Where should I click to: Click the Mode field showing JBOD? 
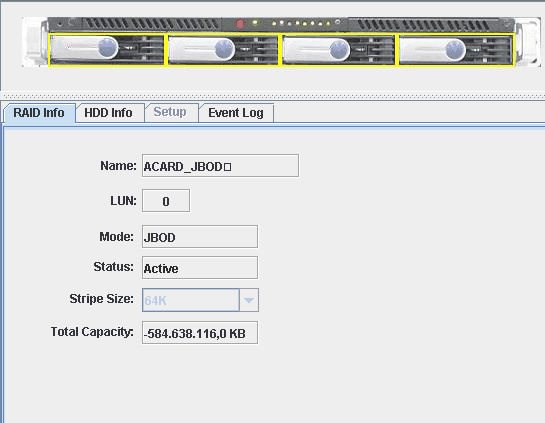[x=200, y=237]
